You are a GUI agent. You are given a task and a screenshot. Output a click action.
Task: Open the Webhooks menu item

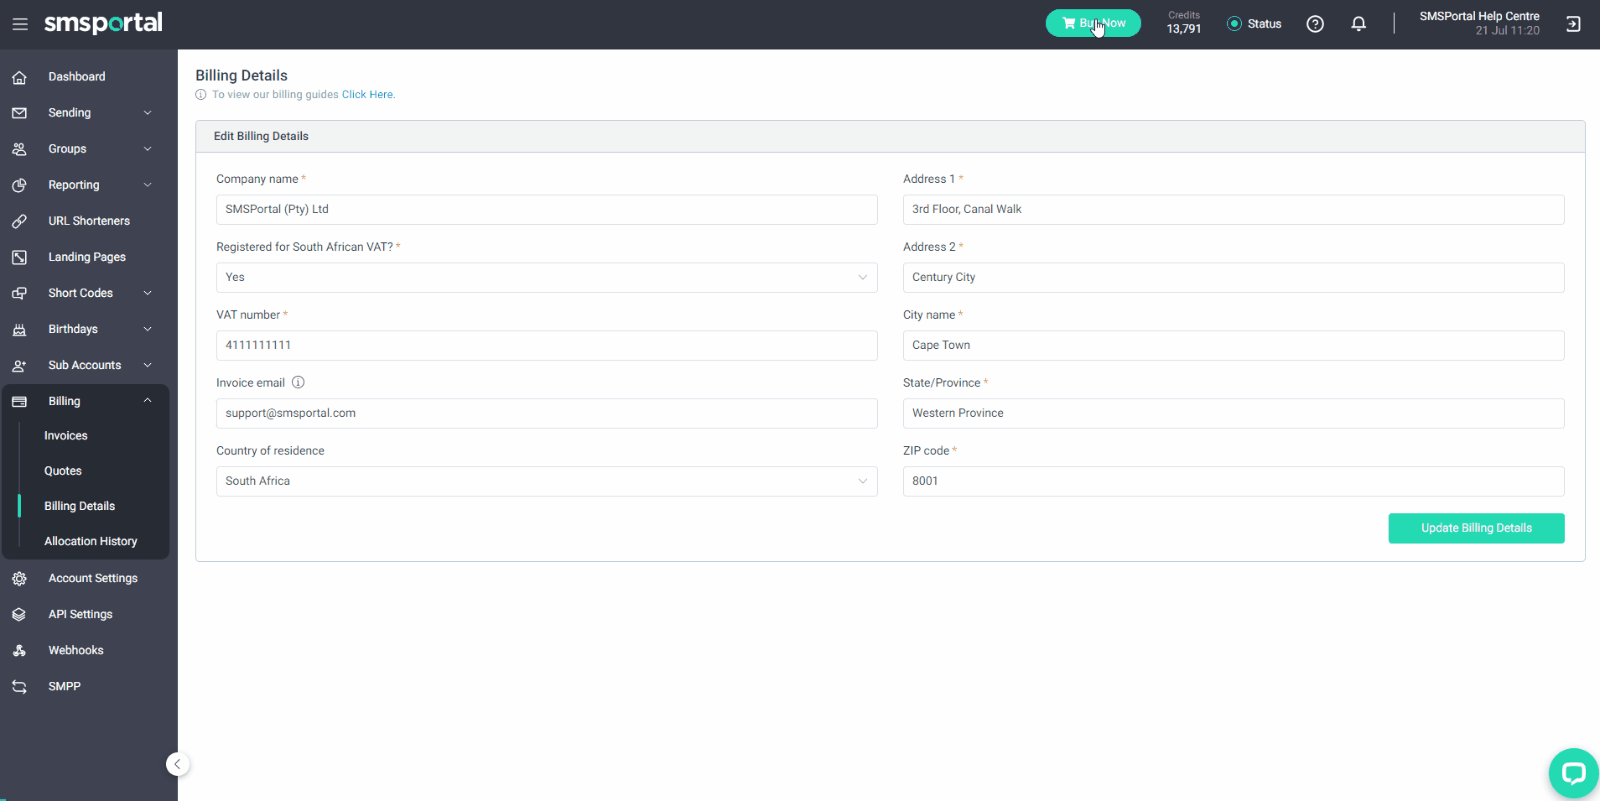click(76, 650)
